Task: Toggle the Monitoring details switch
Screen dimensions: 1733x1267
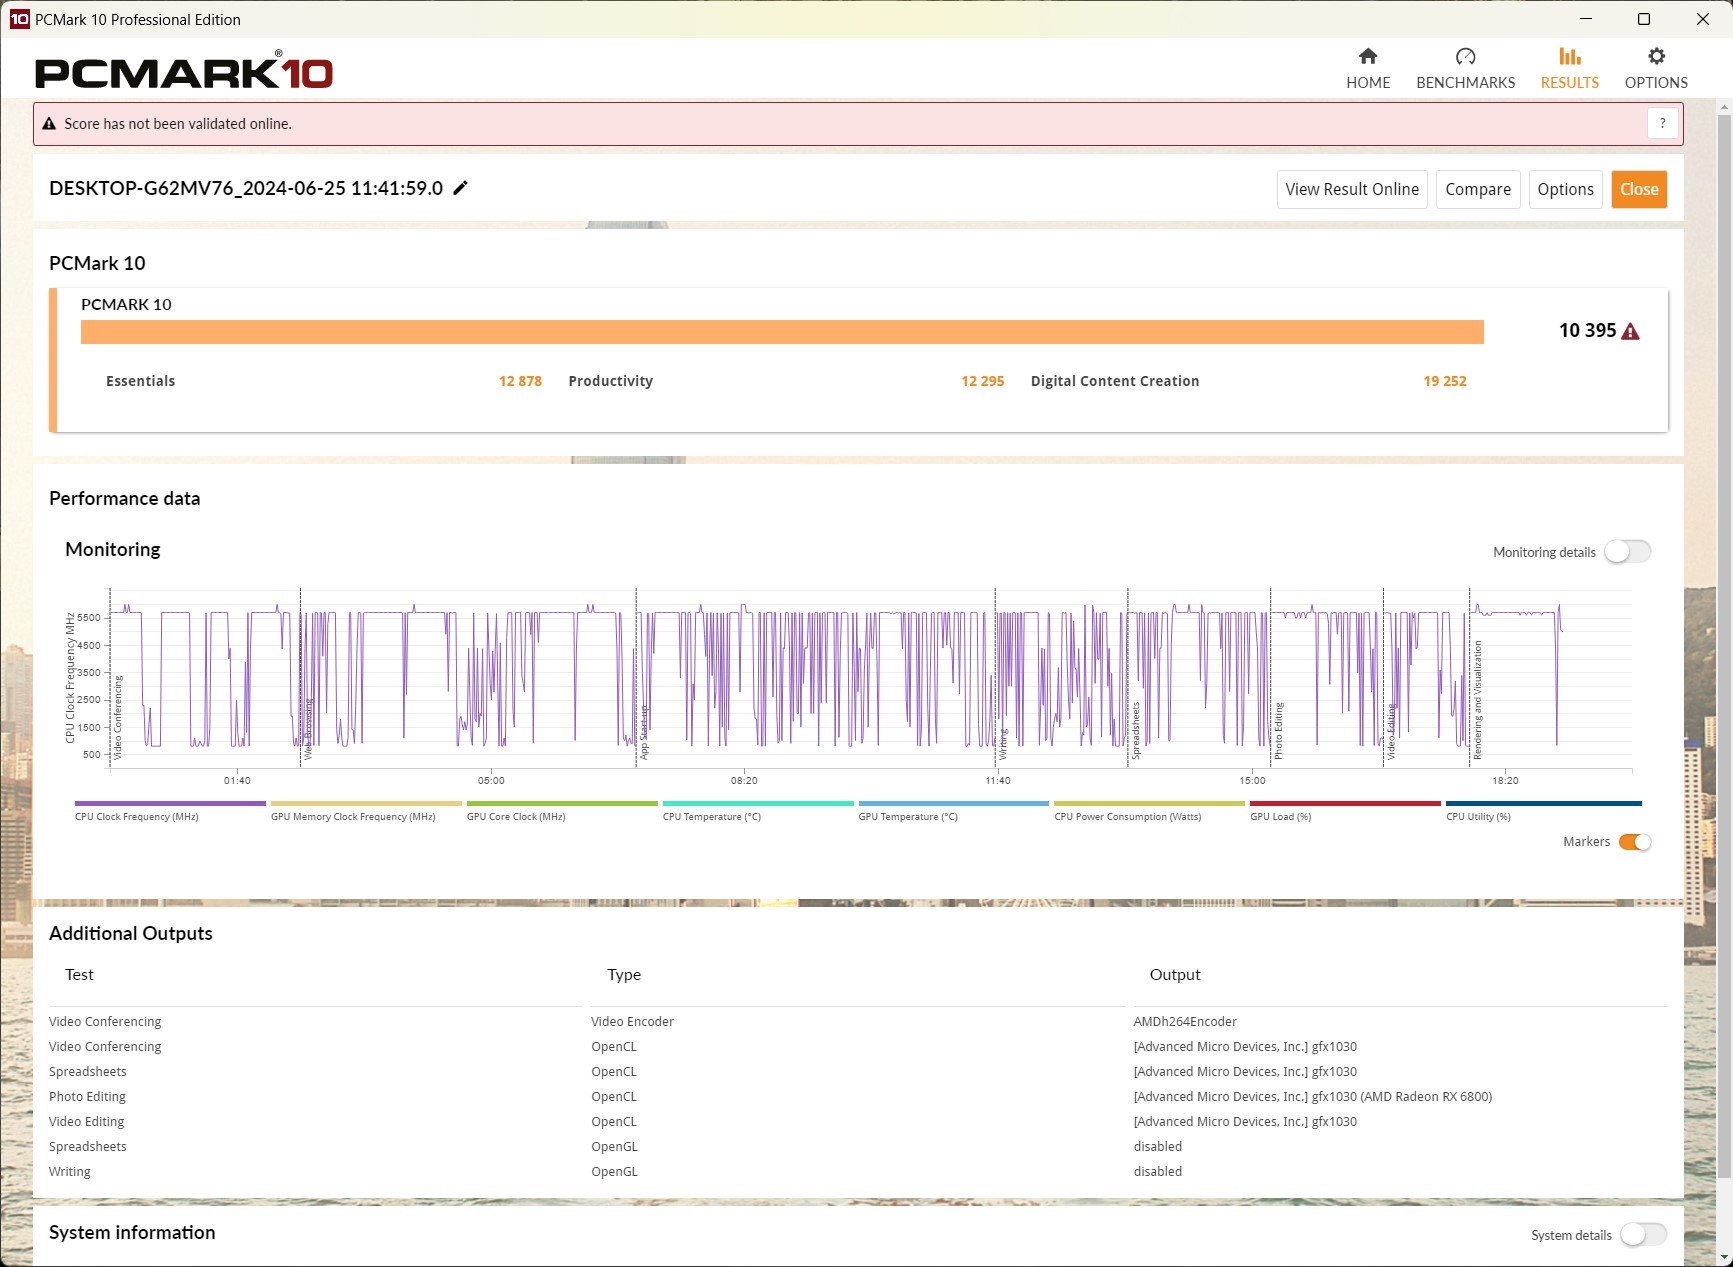Action: pos(1627,551)
